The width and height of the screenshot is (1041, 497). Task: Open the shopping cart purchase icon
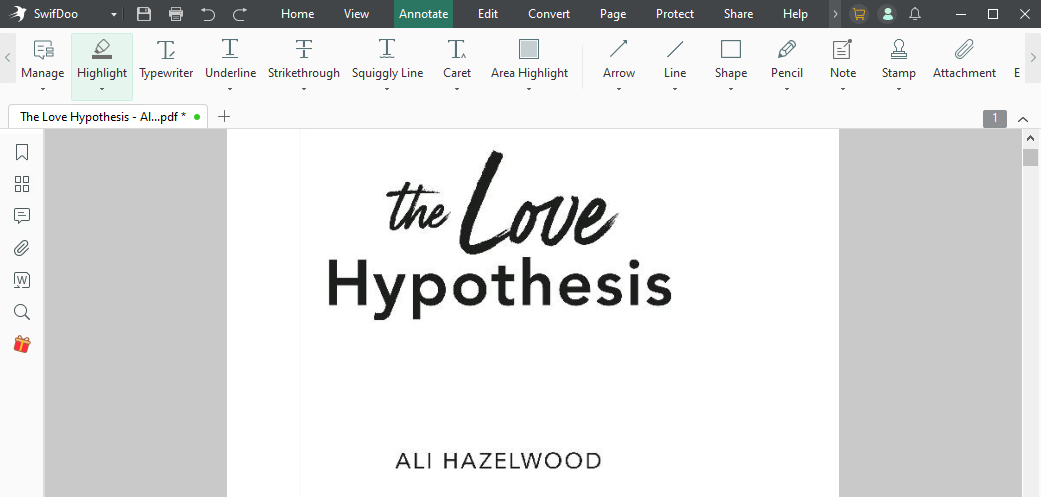859,14
